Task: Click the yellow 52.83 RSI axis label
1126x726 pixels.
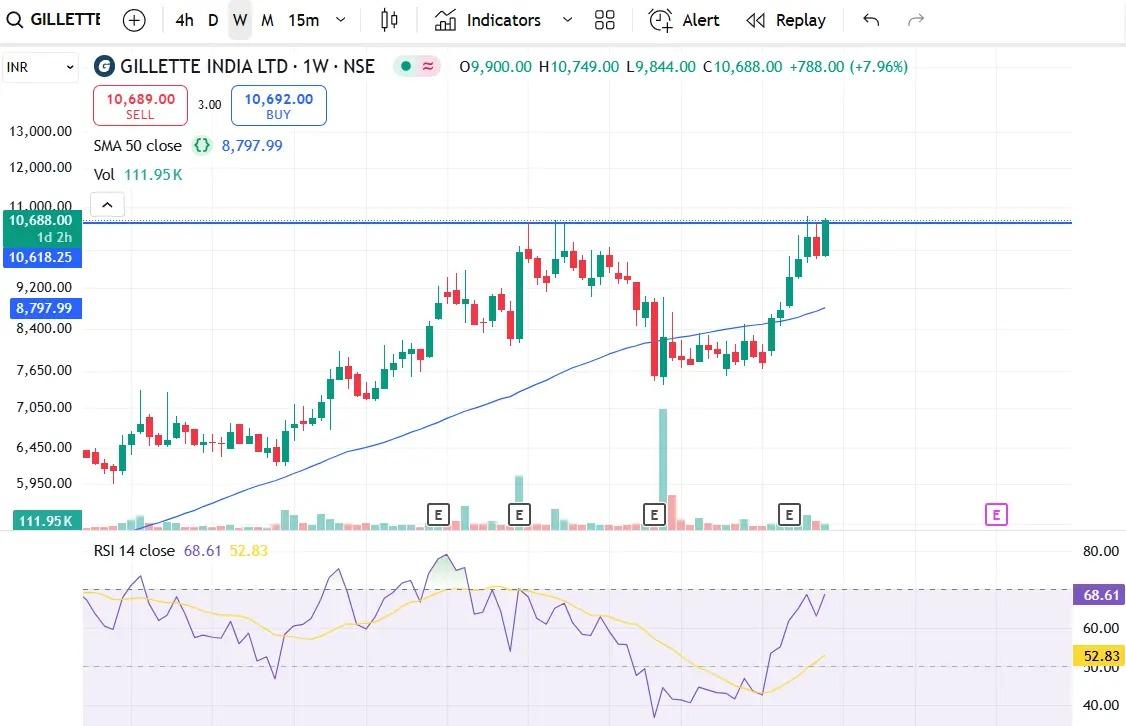Action: point(1099,656)
